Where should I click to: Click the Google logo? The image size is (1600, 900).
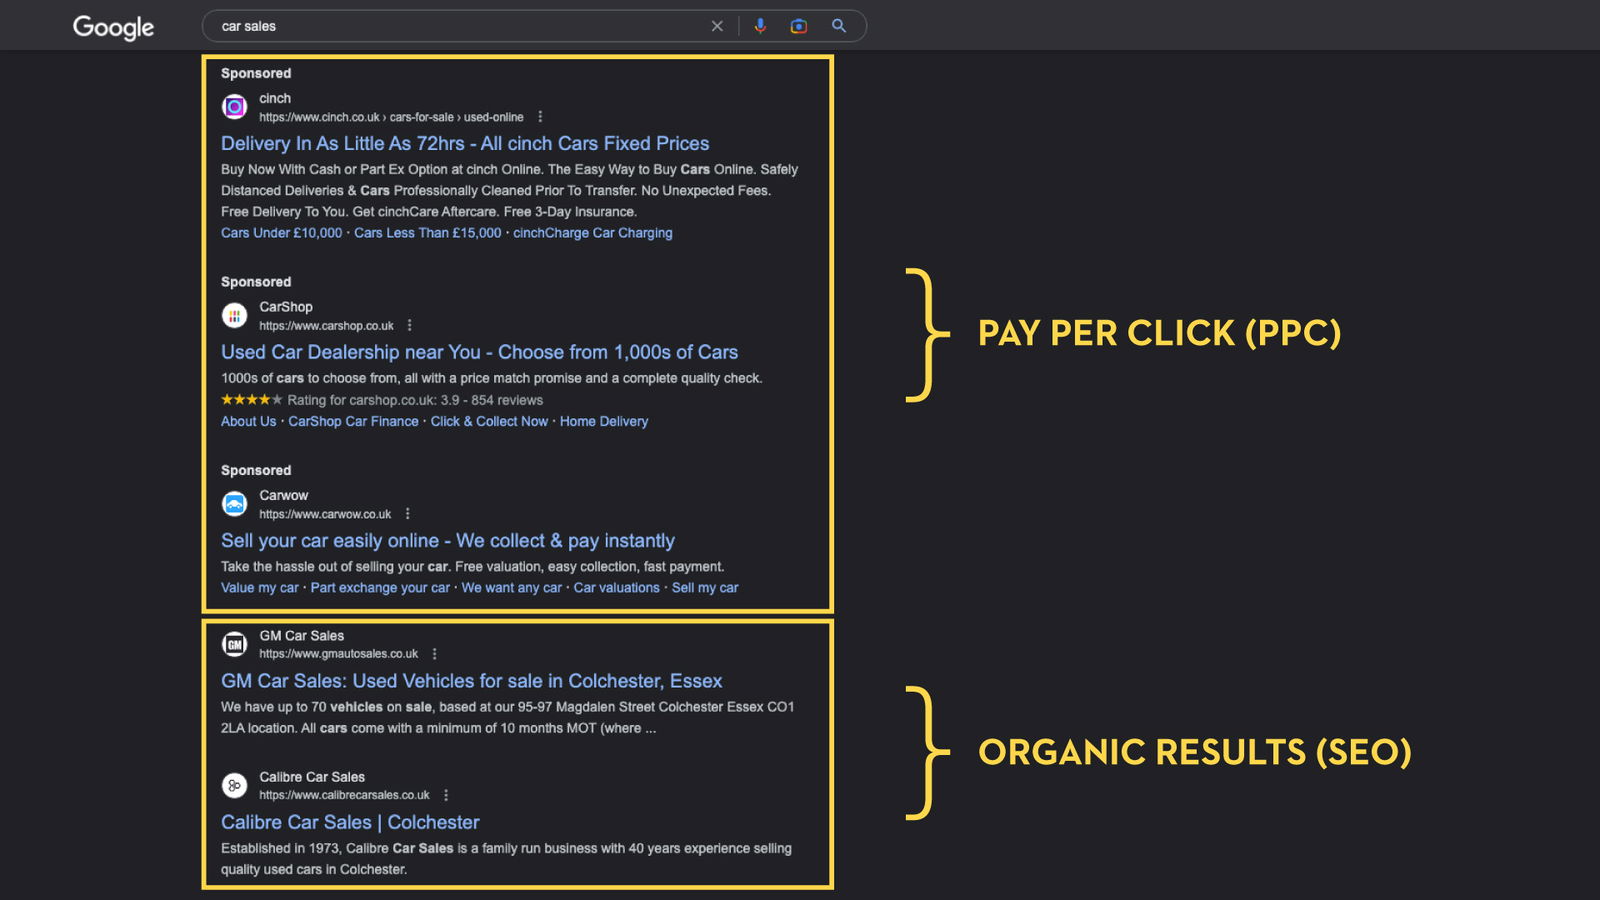coord(113,27)
